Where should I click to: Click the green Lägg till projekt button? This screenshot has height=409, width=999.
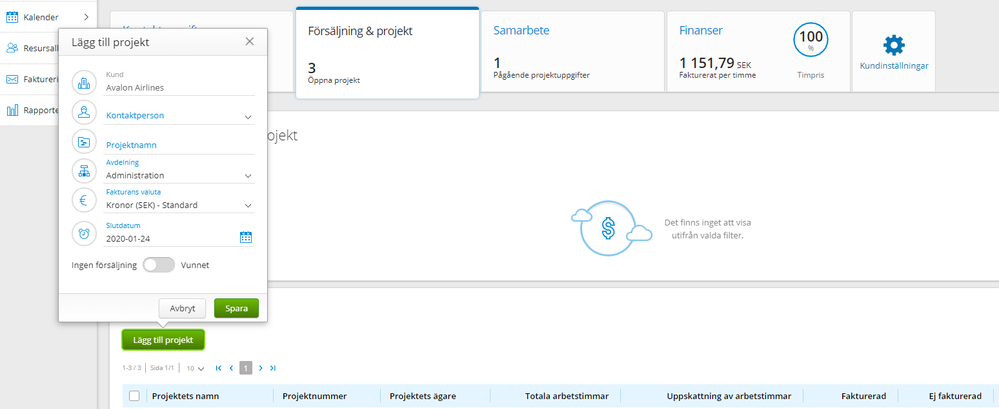tap(163, 340)
